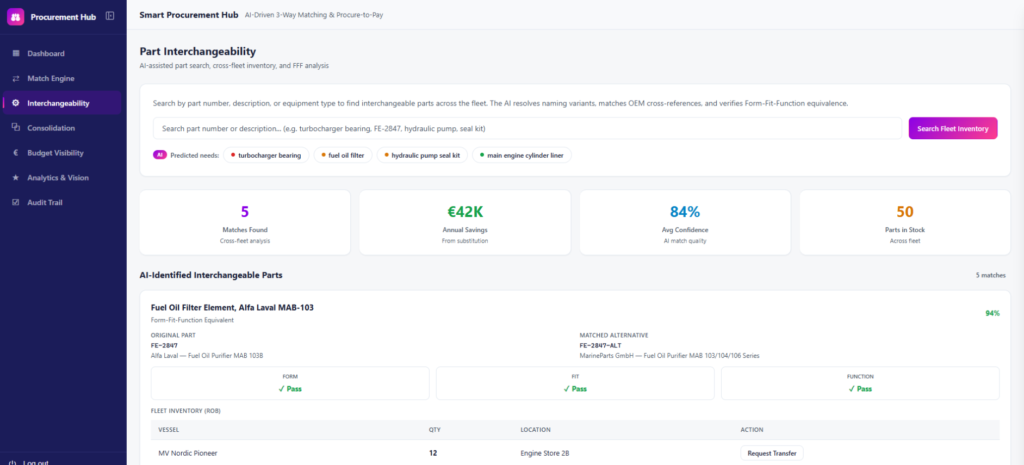Choose the hydraulic pump seal kit chip
This screenshot has width=1024, height=465.
click(423, 155)
